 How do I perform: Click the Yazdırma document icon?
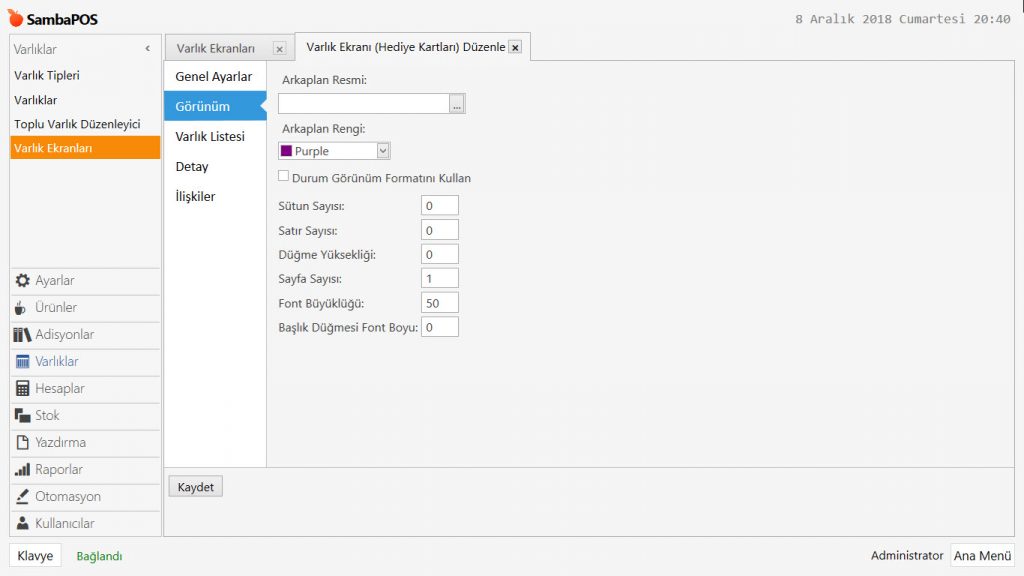click(x=22, y=443)
